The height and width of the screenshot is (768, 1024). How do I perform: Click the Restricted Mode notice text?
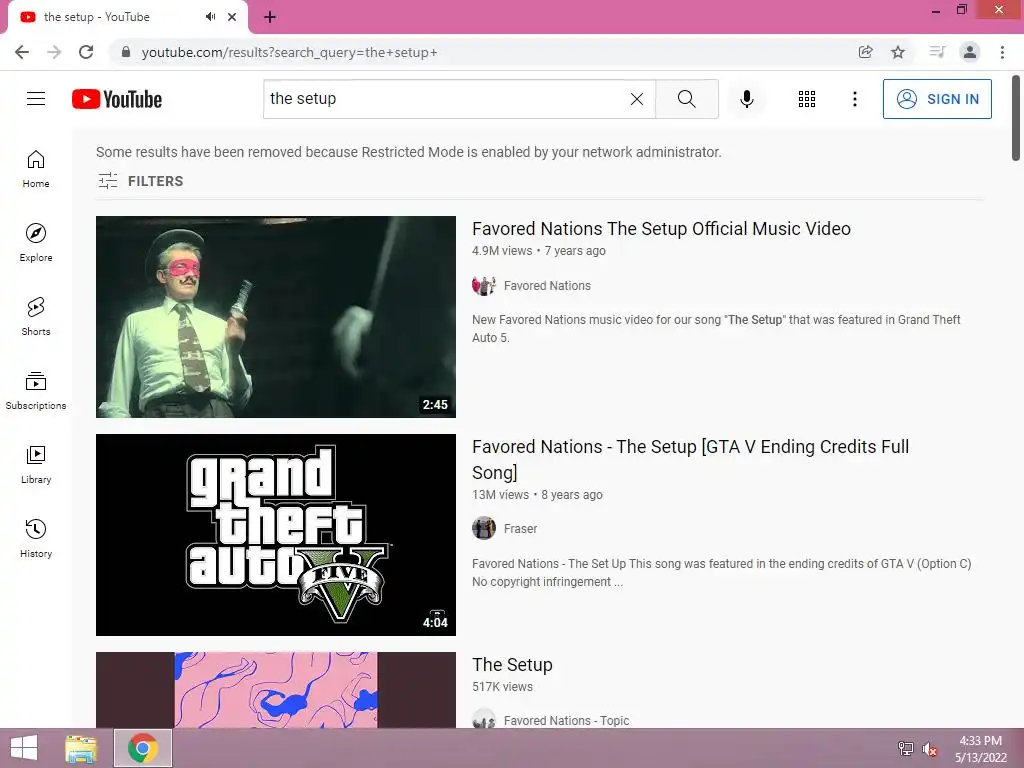point(409,152)
